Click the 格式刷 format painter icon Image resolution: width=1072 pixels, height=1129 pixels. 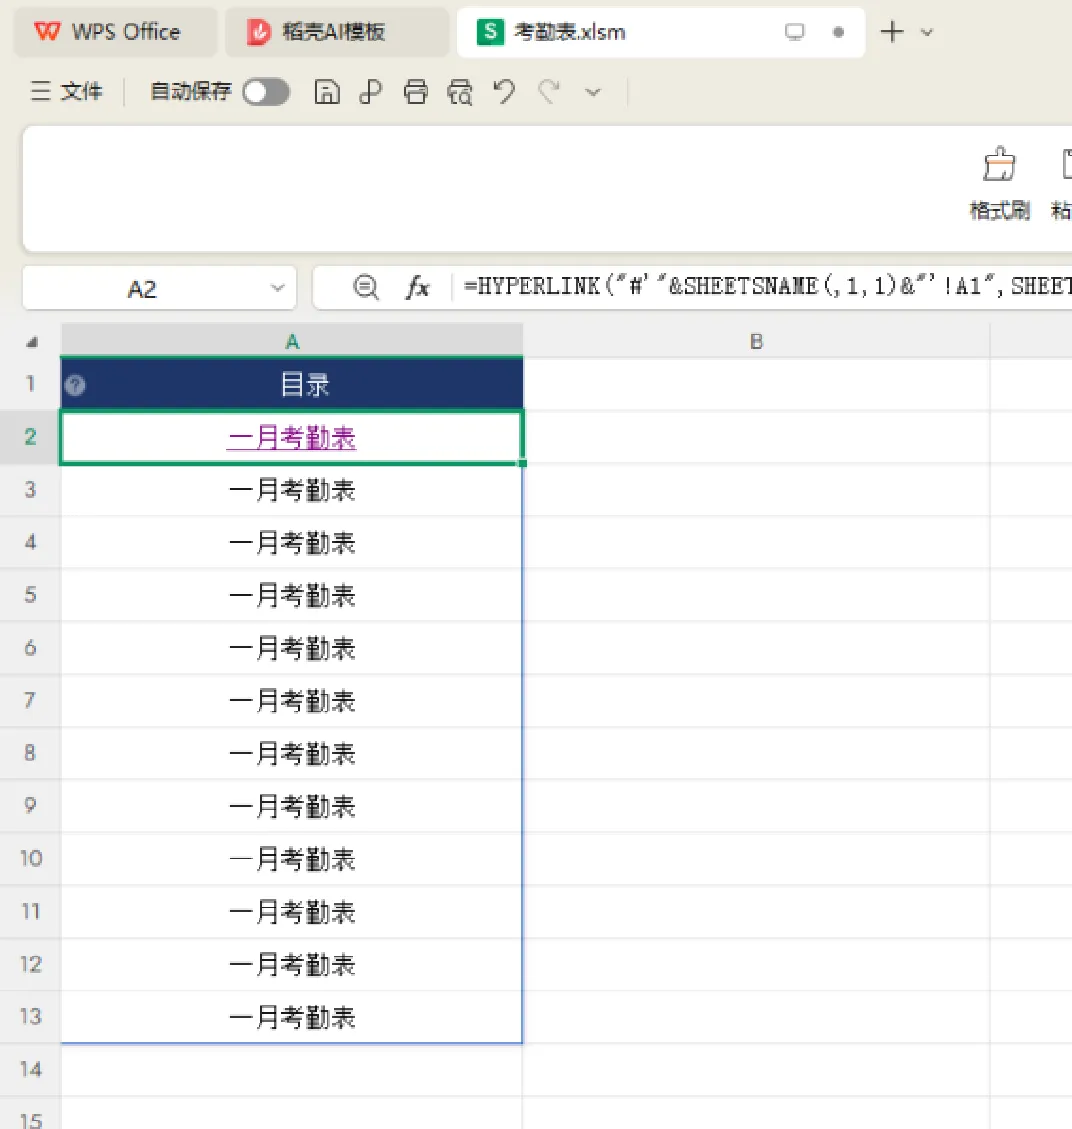tap(999, 166)
